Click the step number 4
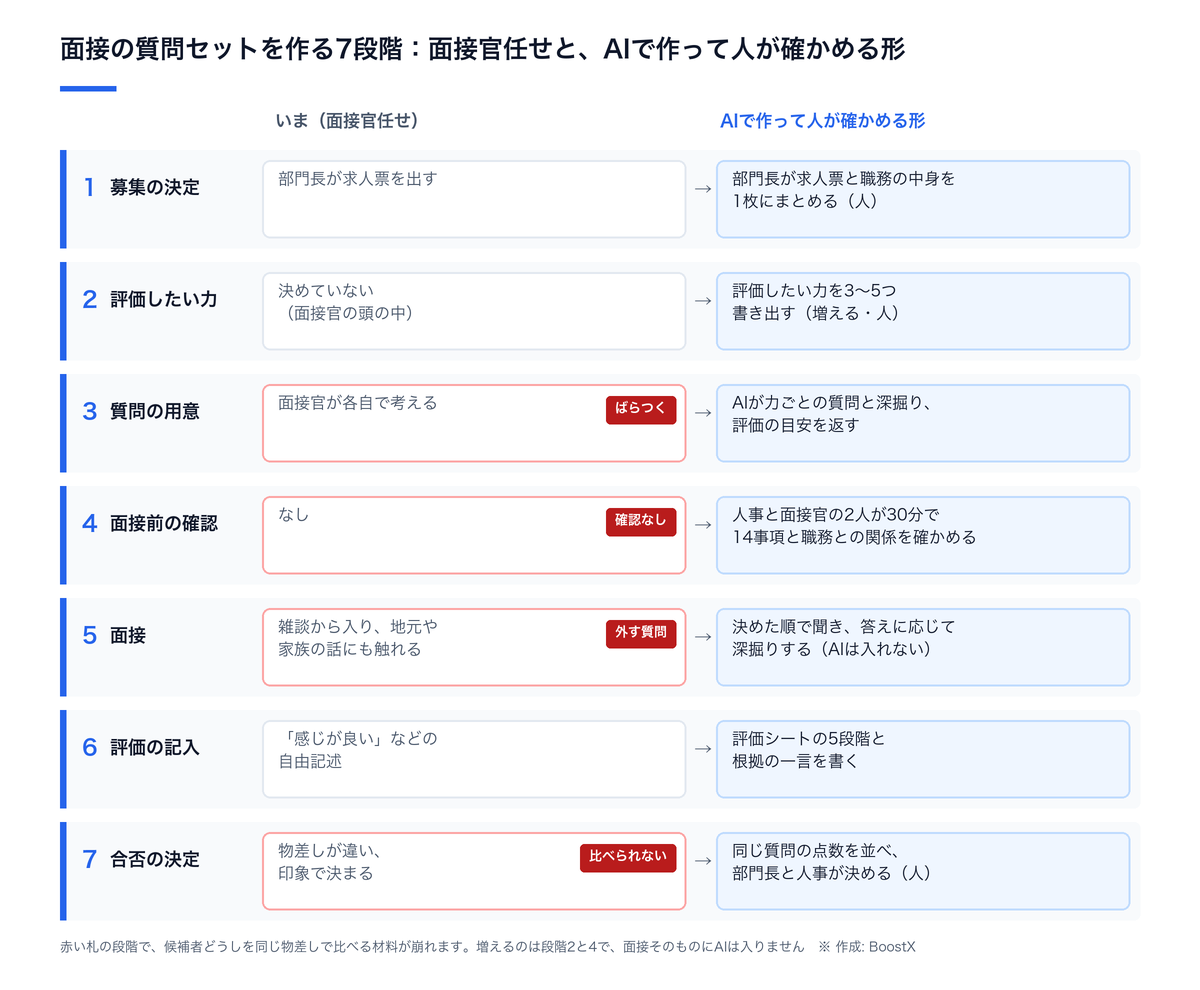Image resolution: width=1200 pixels, height=990 pixels. 89,523
